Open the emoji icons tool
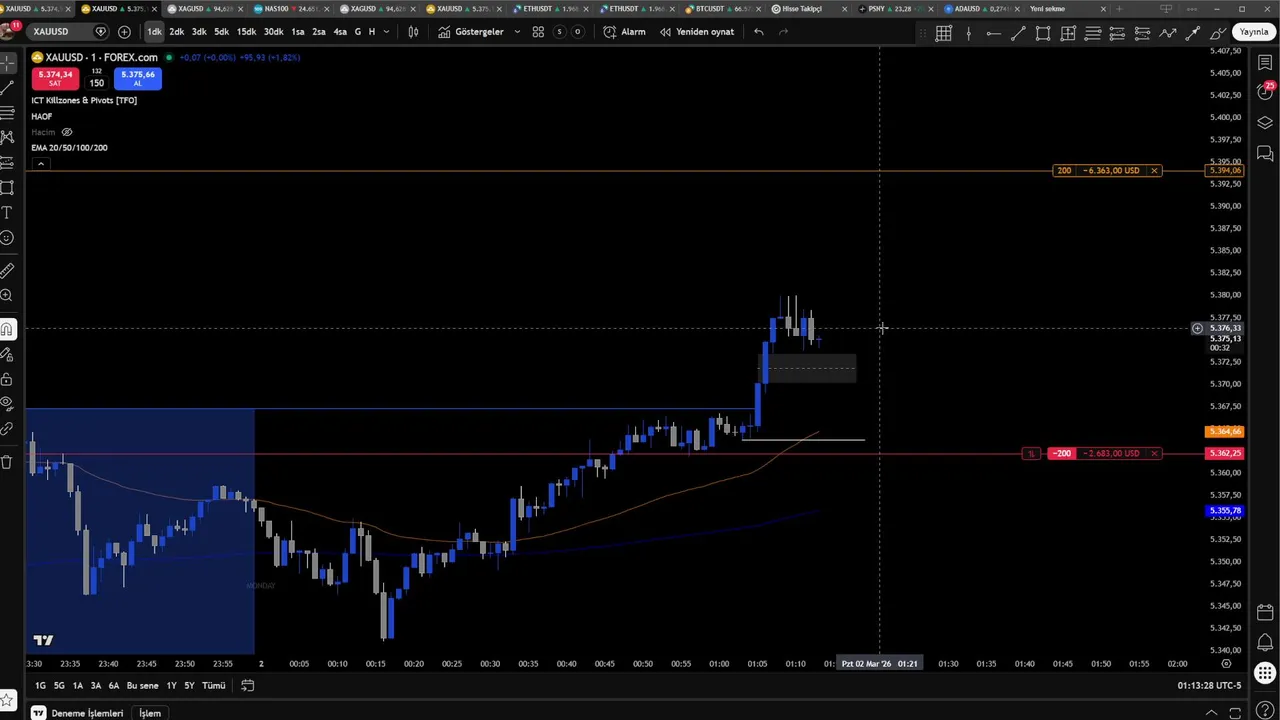This screenshot has height=720, width=1280. click(7, 238)
